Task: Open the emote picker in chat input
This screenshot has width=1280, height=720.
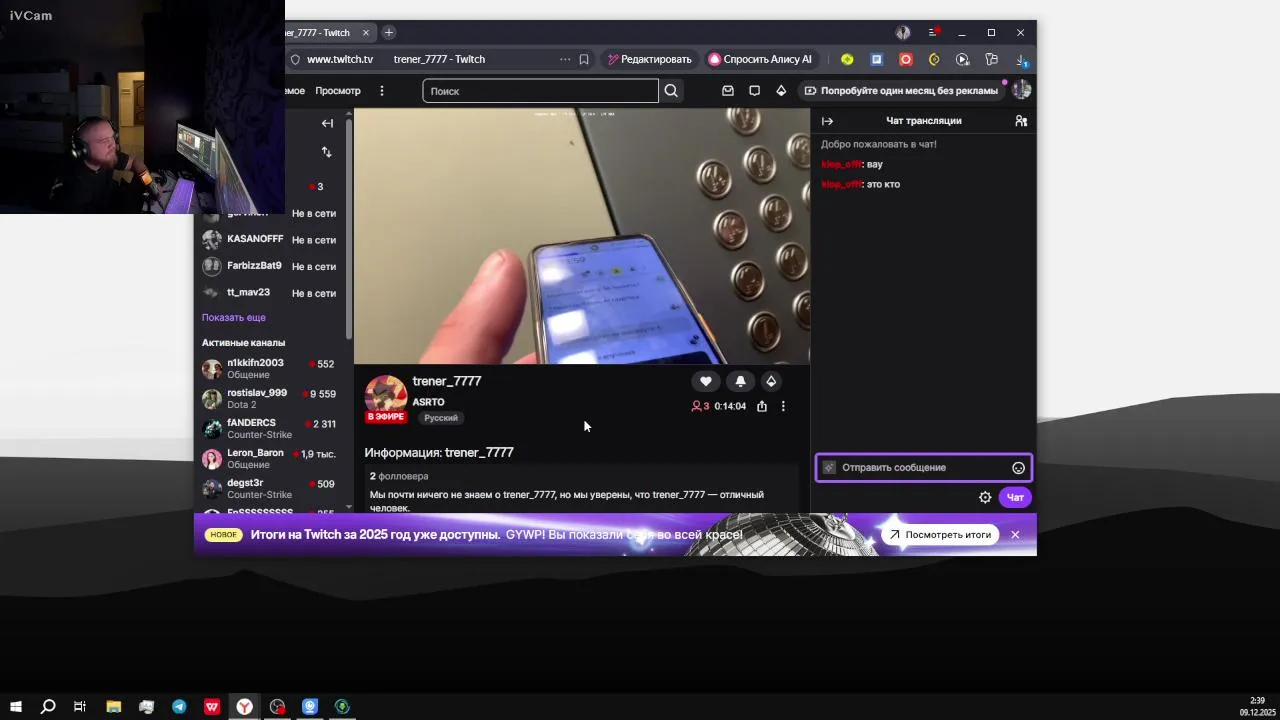Action: point(1018,468)
